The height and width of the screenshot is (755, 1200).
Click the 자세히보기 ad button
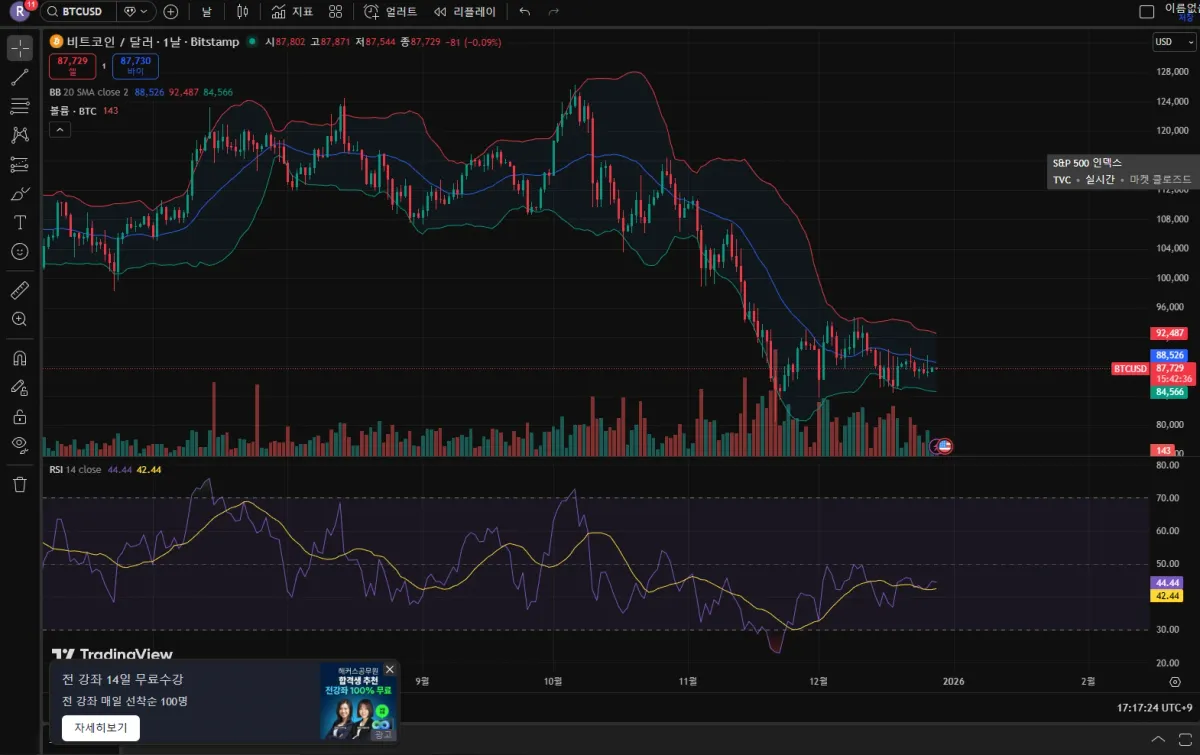pos(101,728)
